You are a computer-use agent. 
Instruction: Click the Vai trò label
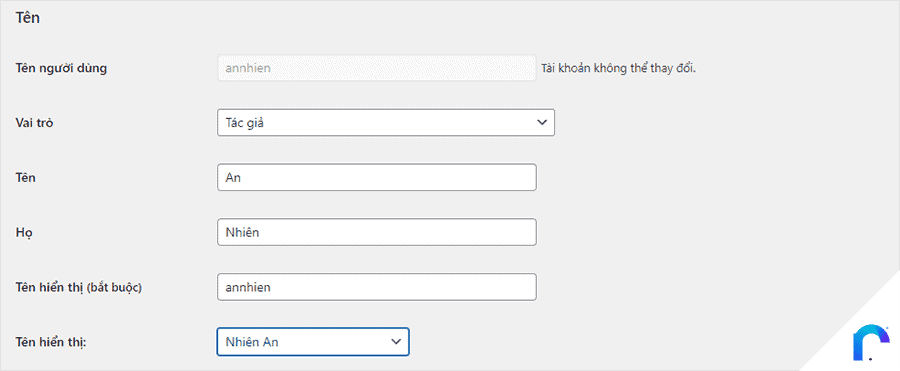coord(34,123)
